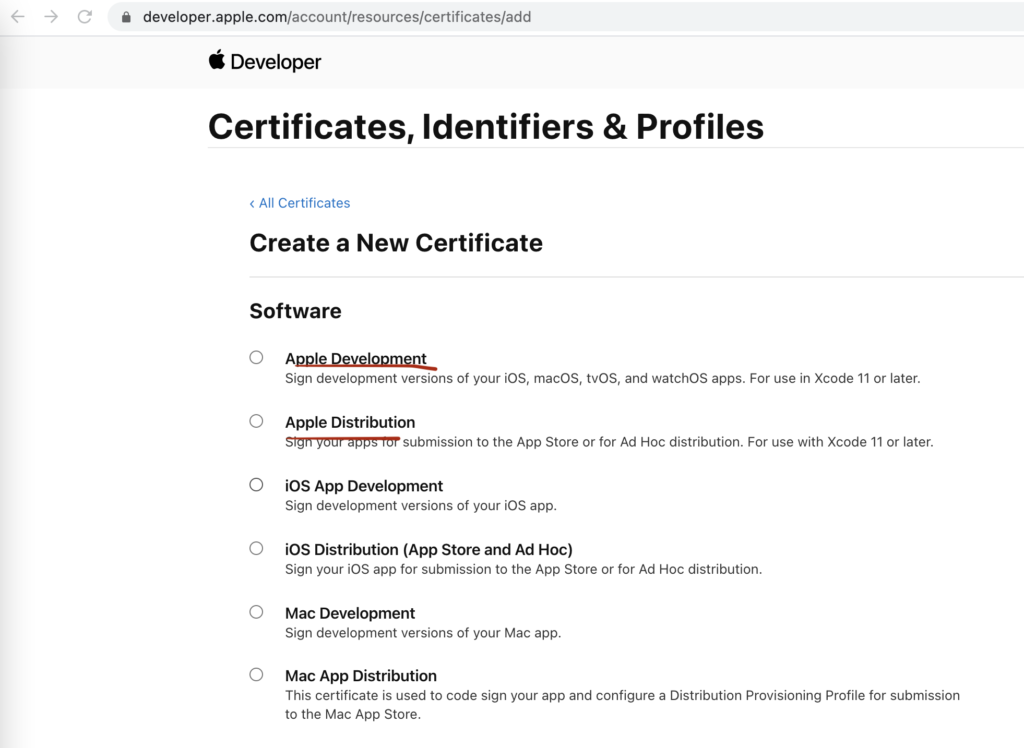Image resolution: width=1024 pixels, height=748 pixels.
Task: Click the iOS App Development label
Action: click(x=364, y=486)
